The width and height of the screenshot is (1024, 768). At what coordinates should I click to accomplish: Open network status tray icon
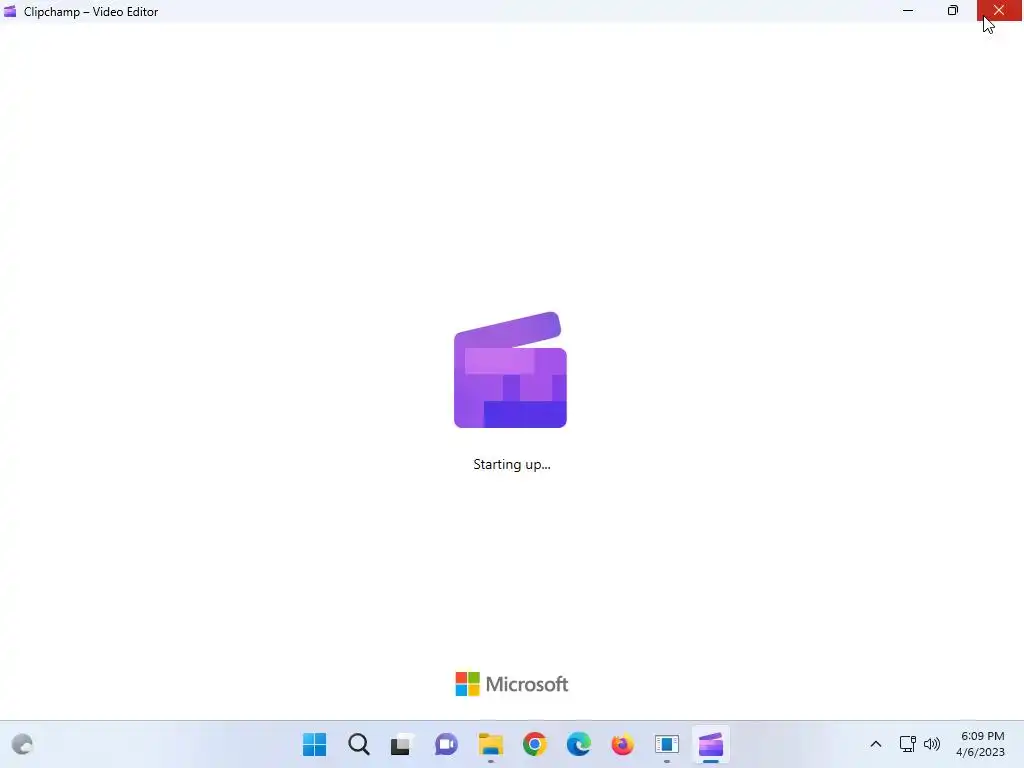tap(907, 744)
